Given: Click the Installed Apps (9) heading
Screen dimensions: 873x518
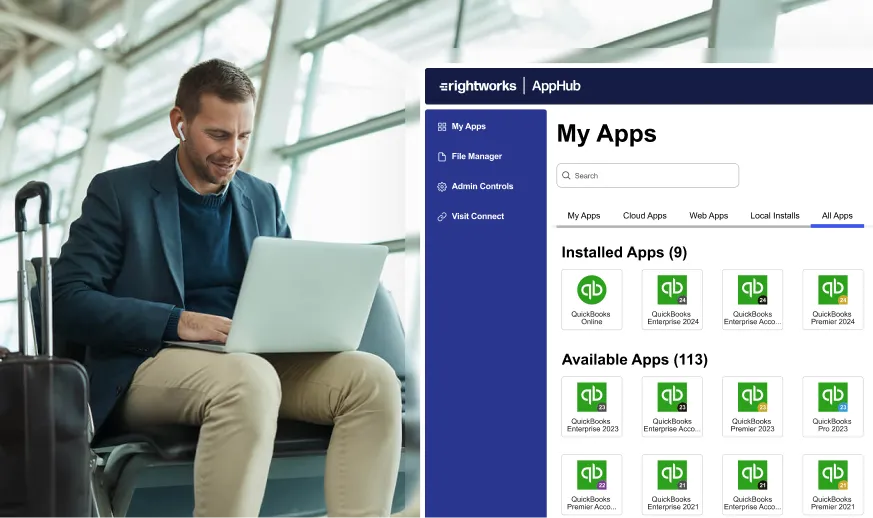Looking at the screenshot, I should [624, 253].
